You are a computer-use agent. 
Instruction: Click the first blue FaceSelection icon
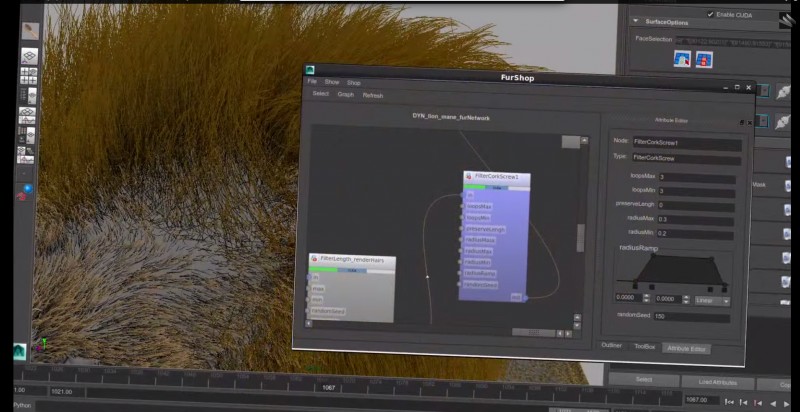pos(682,59)
